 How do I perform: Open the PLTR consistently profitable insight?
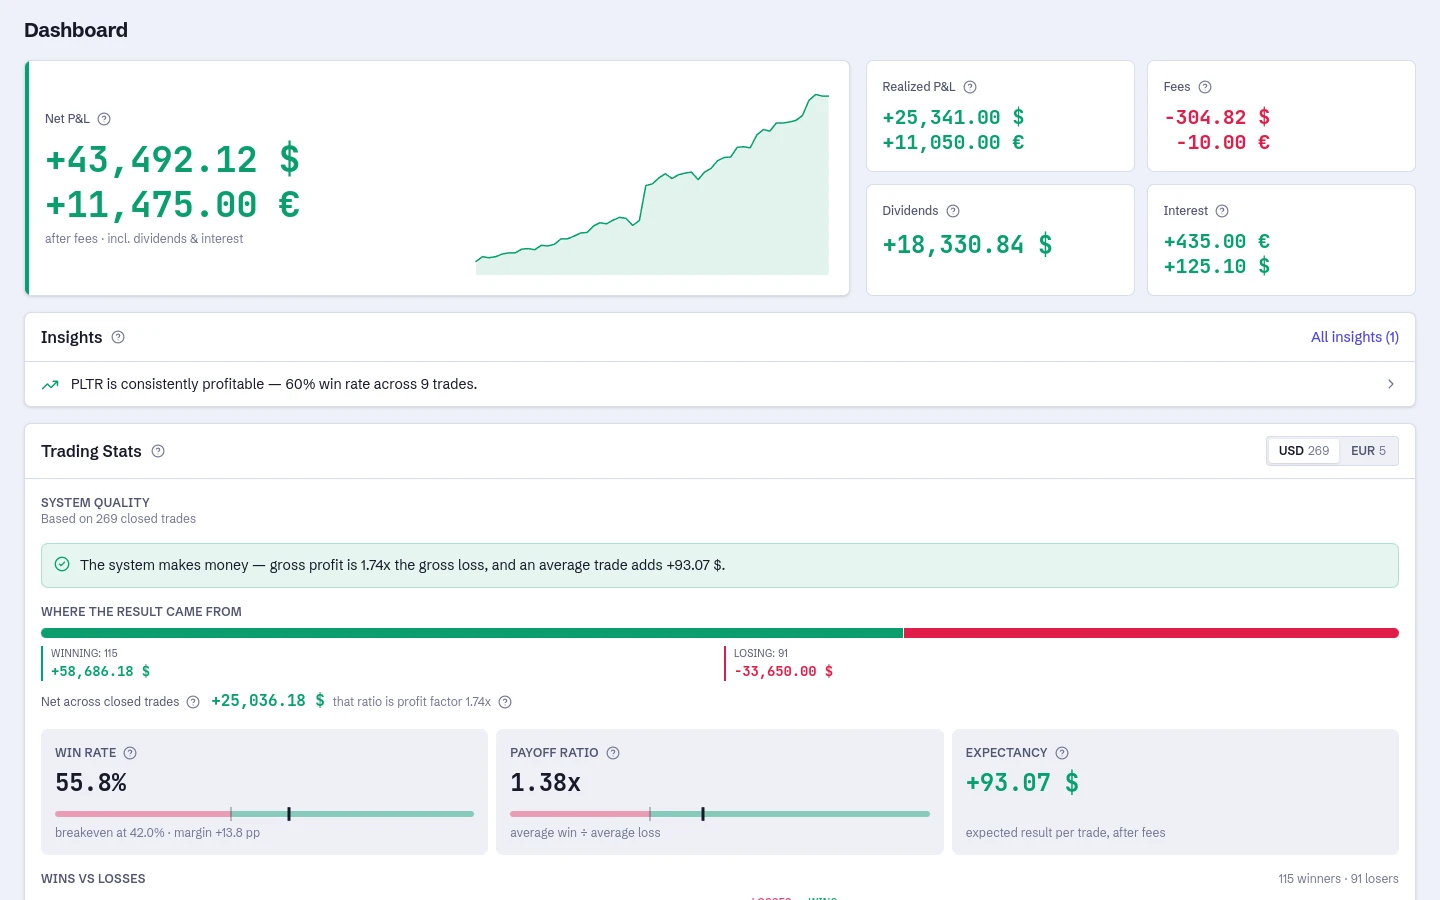click(x=720, y=384)
